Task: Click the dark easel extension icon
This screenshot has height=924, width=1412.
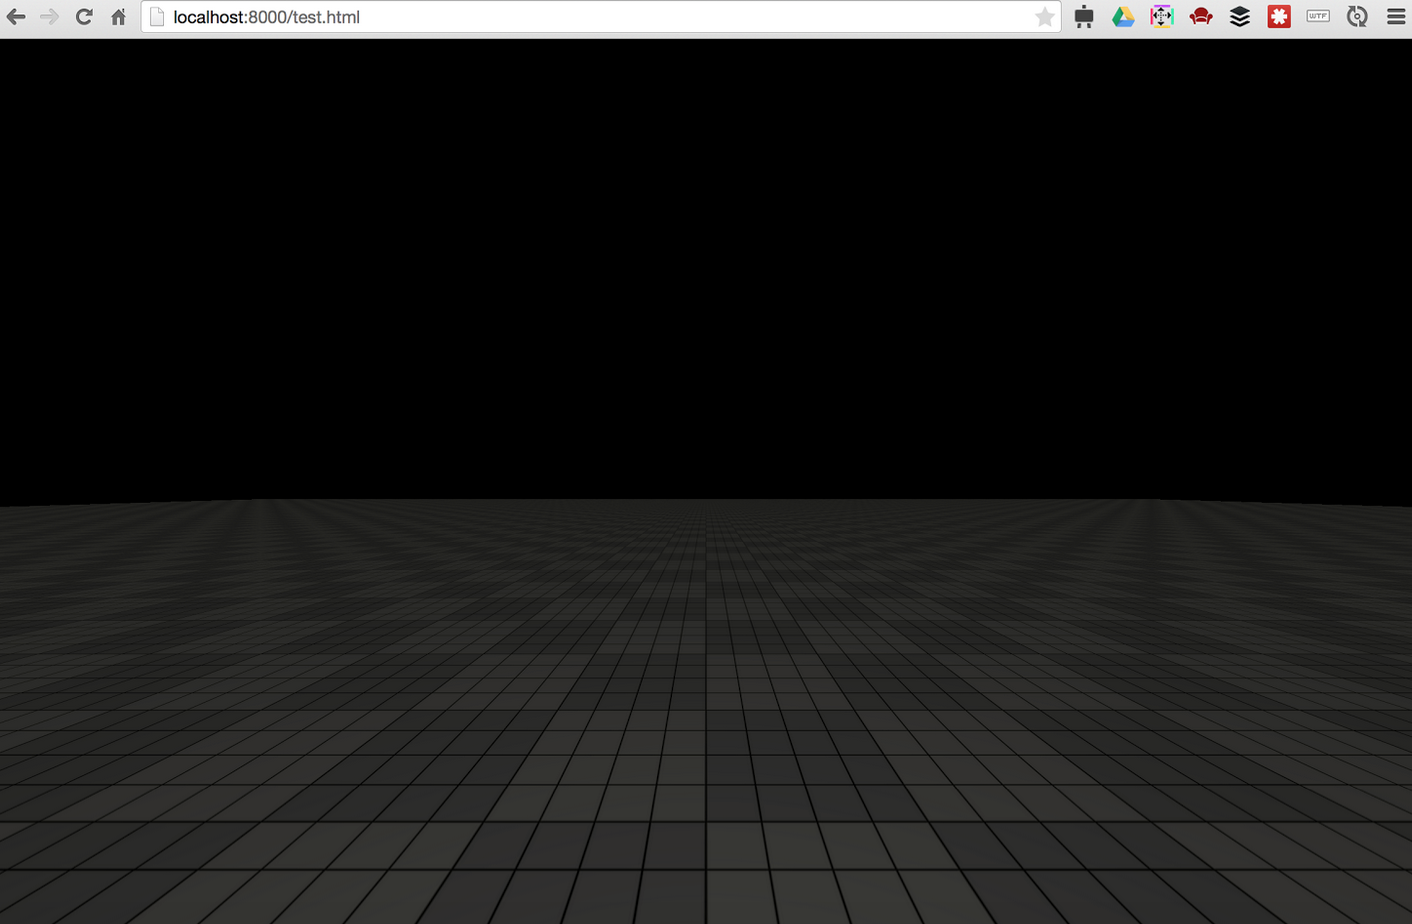Action: tap(1084, 16)
